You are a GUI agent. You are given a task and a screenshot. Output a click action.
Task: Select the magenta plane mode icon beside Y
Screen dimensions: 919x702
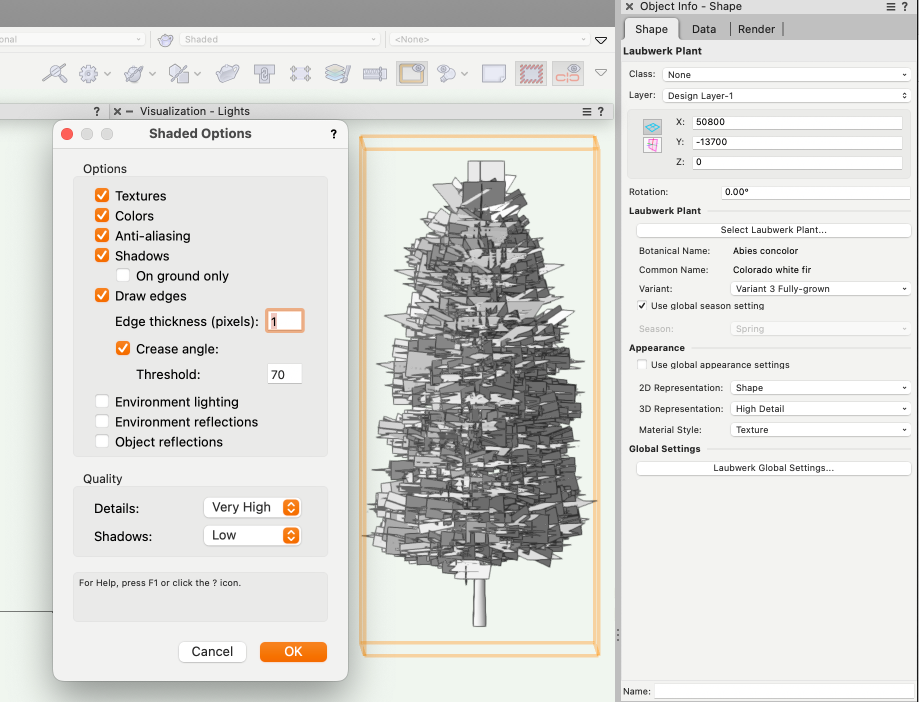(652, 145)
